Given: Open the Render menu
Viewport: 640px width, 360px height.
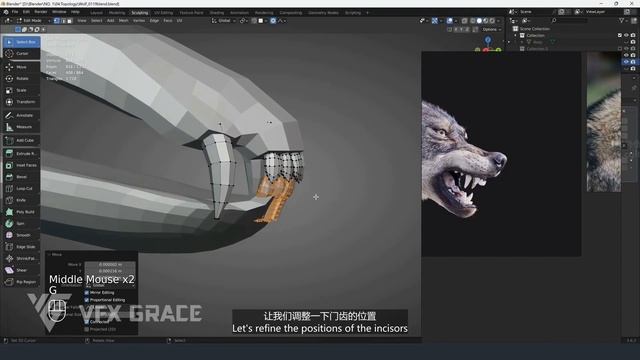Looking at the screenshot, I should (x=41, y=12).
